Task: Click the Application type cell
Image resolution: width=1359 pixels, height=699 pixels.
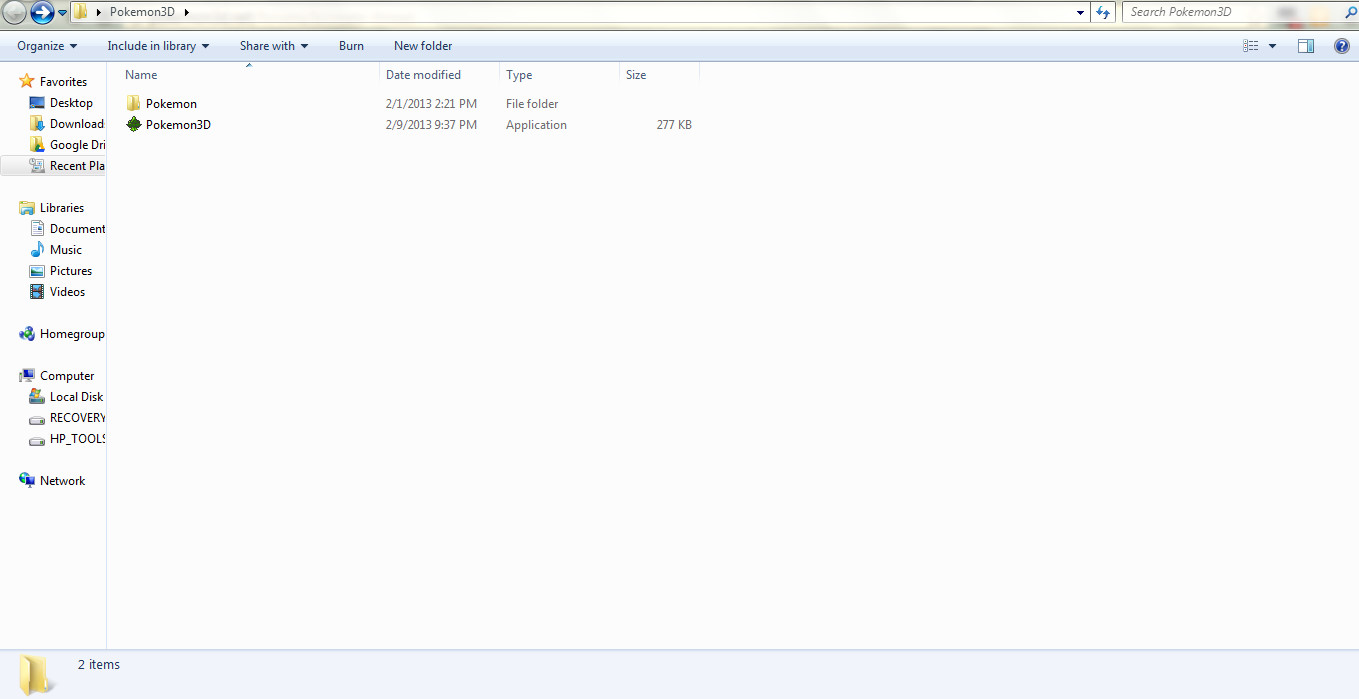Action: [x=536, y=125]
